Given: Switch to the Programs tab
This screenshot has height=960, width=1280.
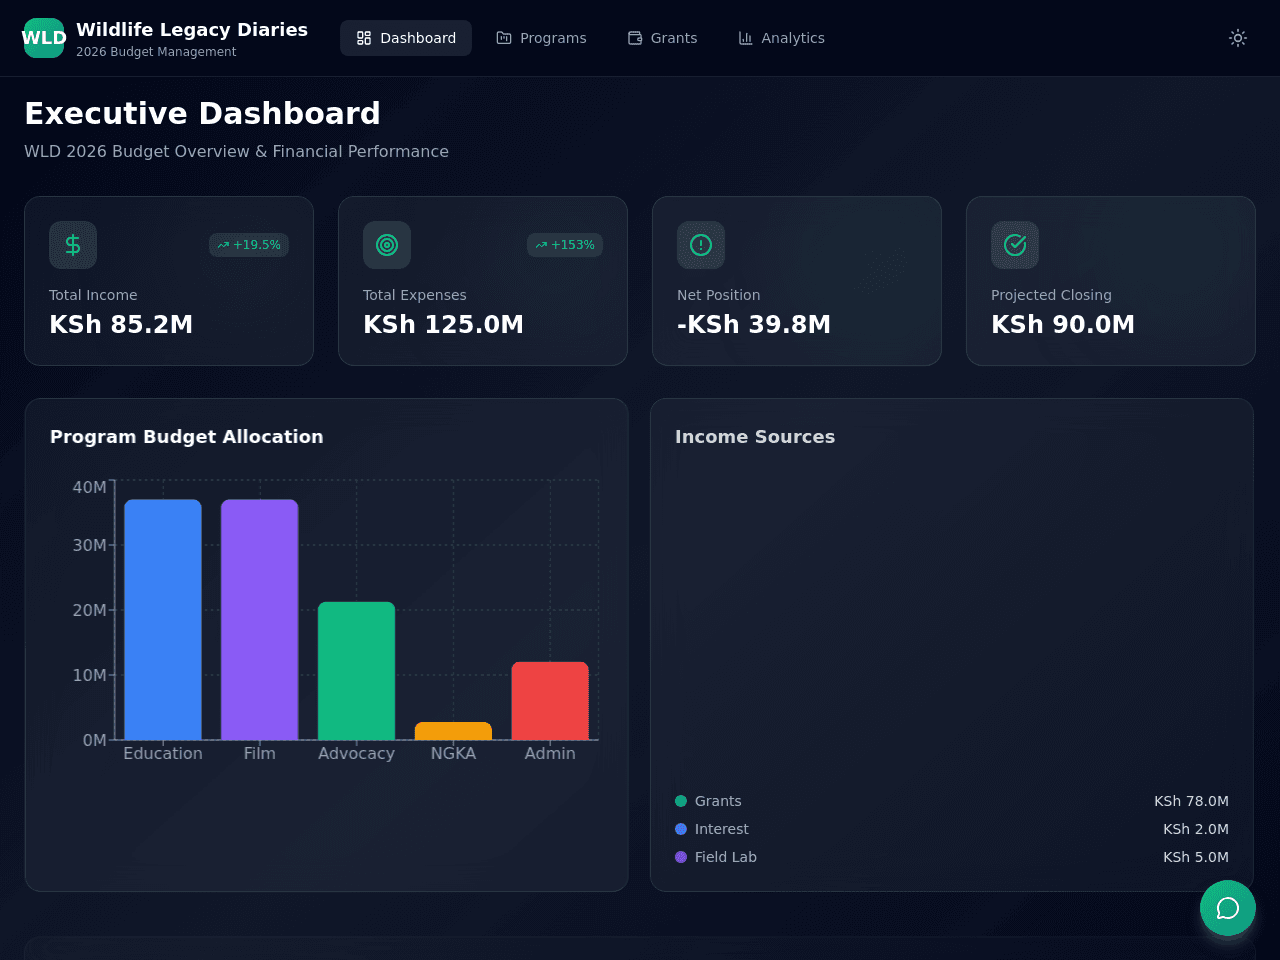Looking at the screenshot, I should (x=541, y=38).
